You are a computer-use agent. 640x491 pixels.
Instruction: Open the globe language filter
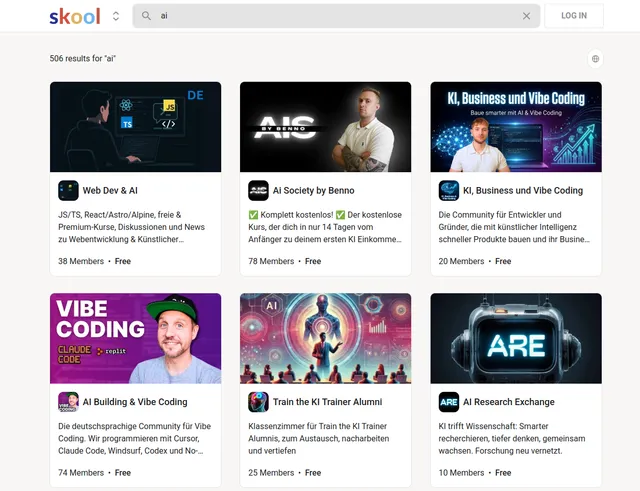point(595,59)
